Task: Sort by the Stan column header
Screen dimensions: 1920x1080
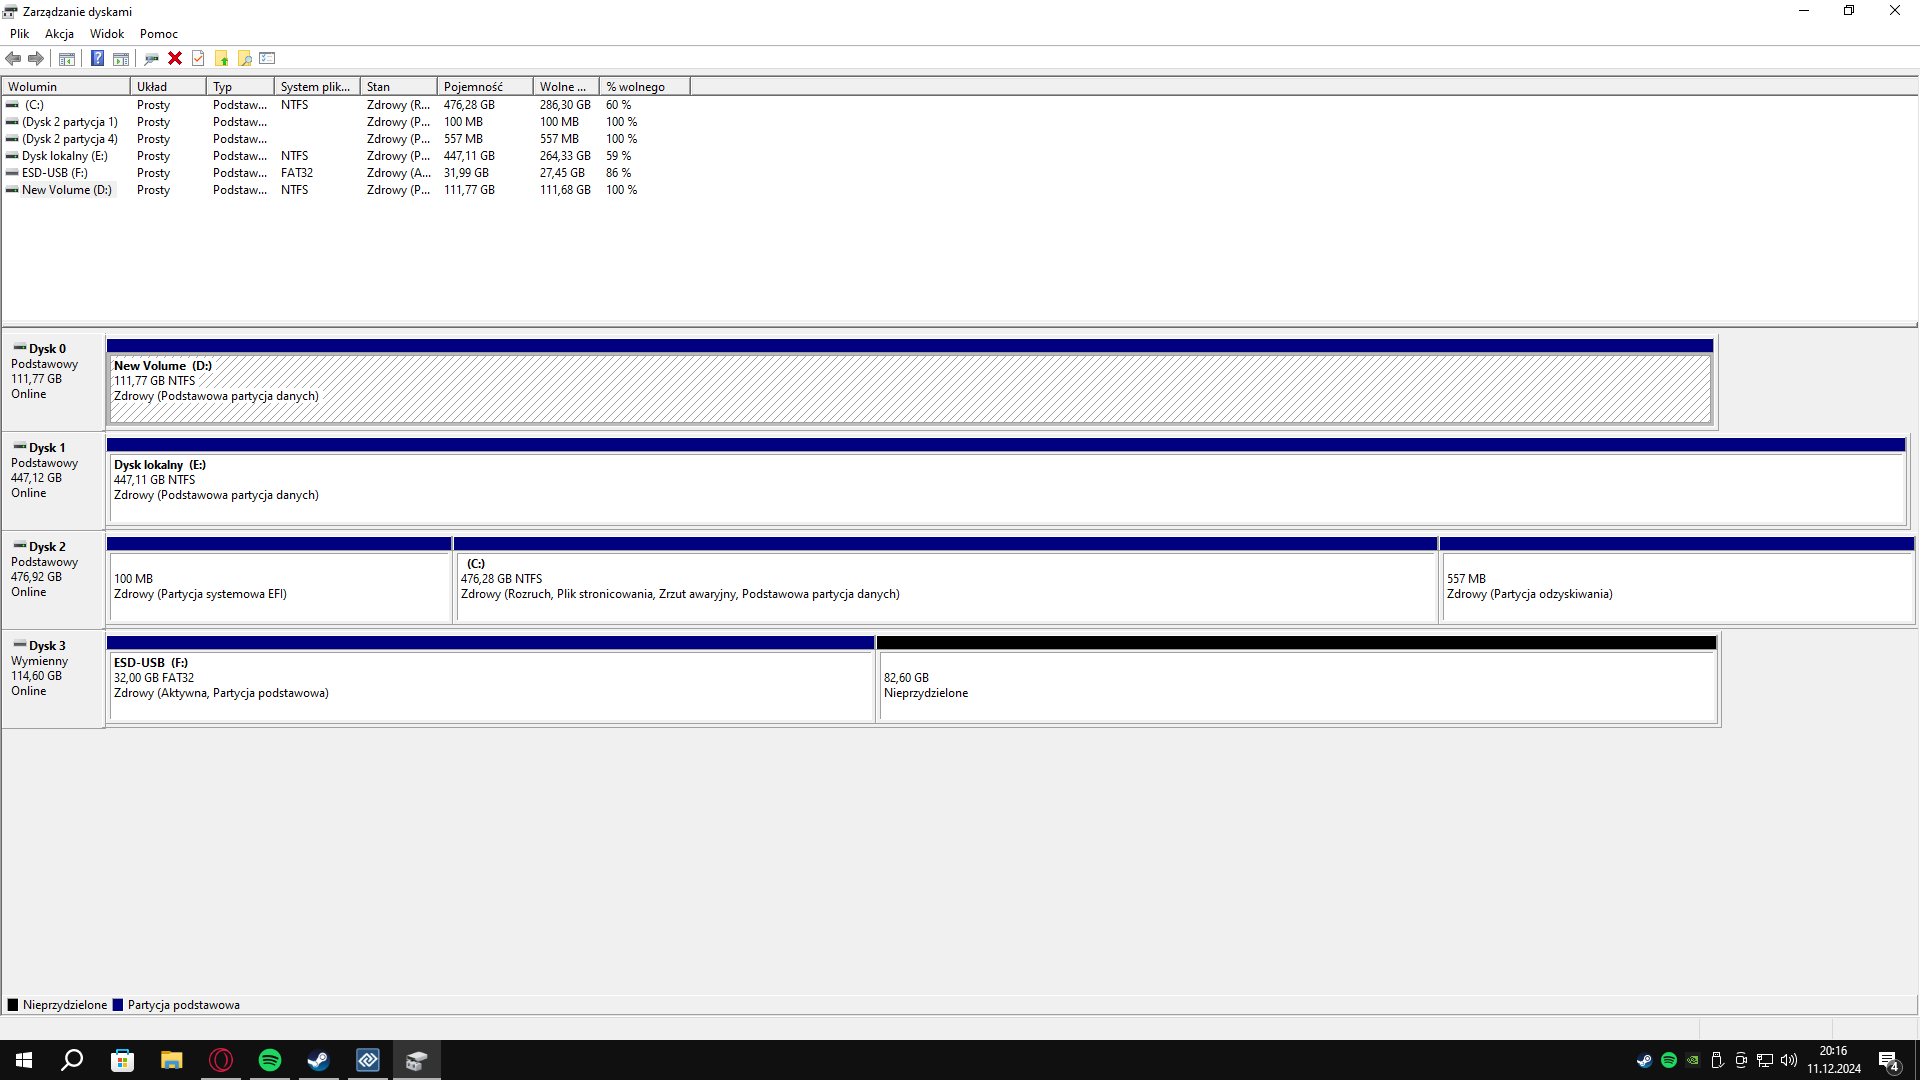Action: (x=398, y=87)
